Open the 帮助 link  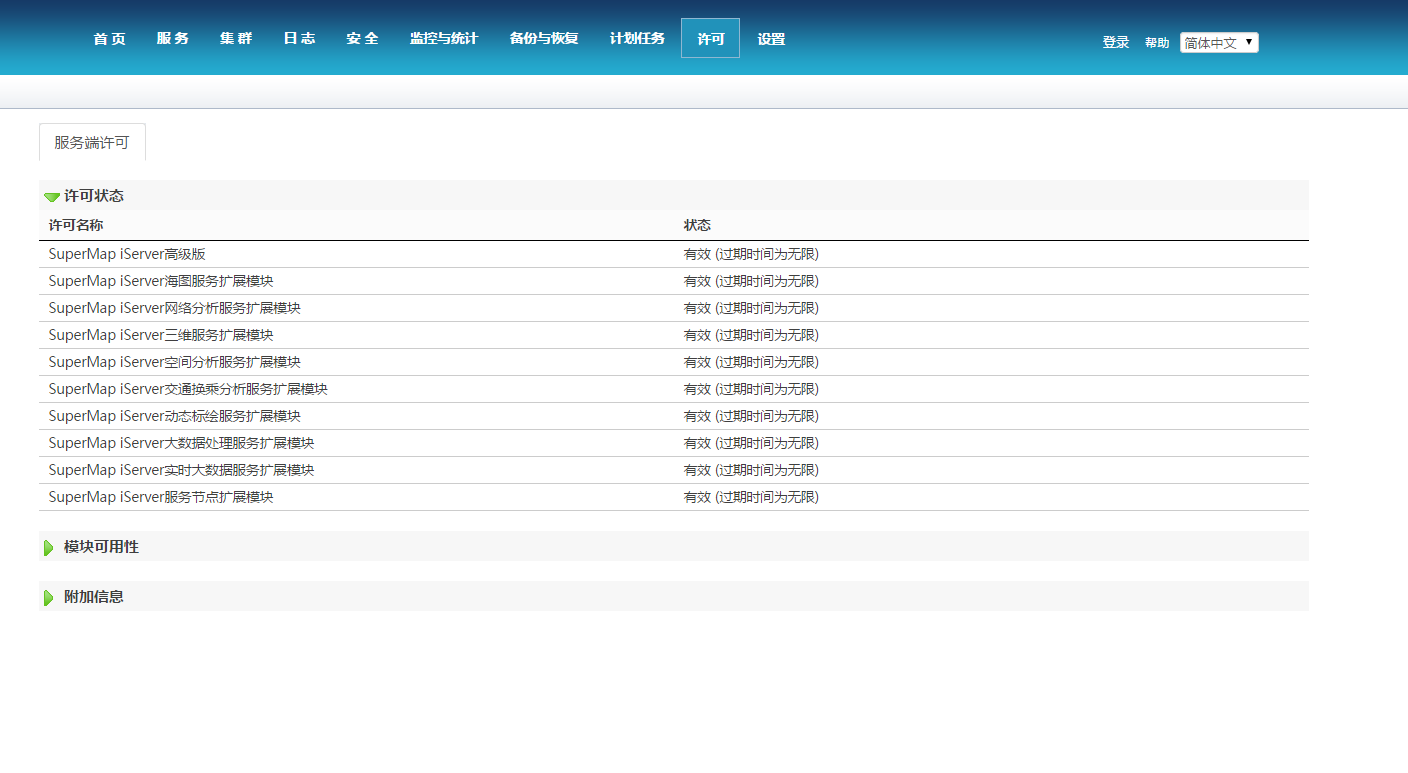tap(1157, 43)
